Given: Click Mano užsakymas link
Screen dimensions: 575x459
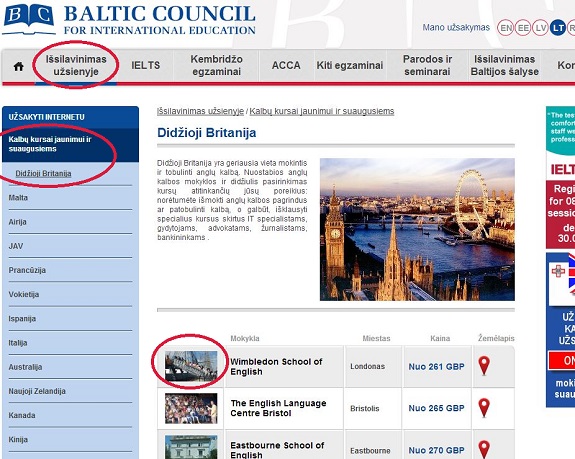Looking at the screenshot, I should pos(456,27).
